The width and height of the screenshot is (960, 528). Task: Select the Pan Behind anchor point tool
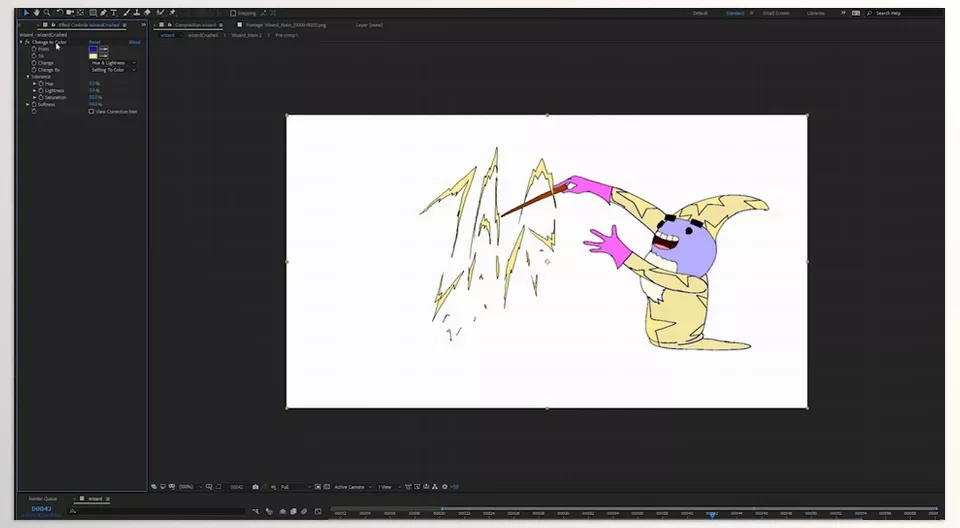pos(80,13)
